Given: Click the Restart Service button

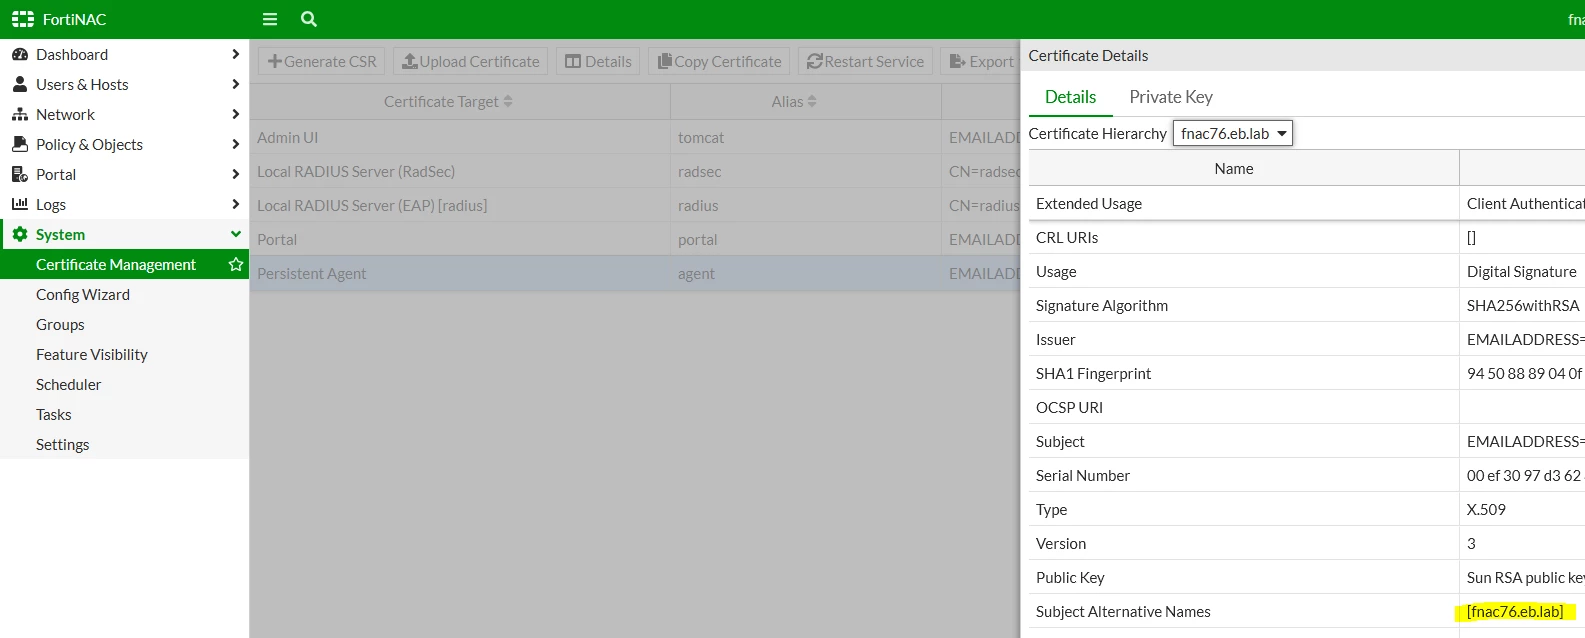Looking at the screenshot, I should tap(865, 61).
